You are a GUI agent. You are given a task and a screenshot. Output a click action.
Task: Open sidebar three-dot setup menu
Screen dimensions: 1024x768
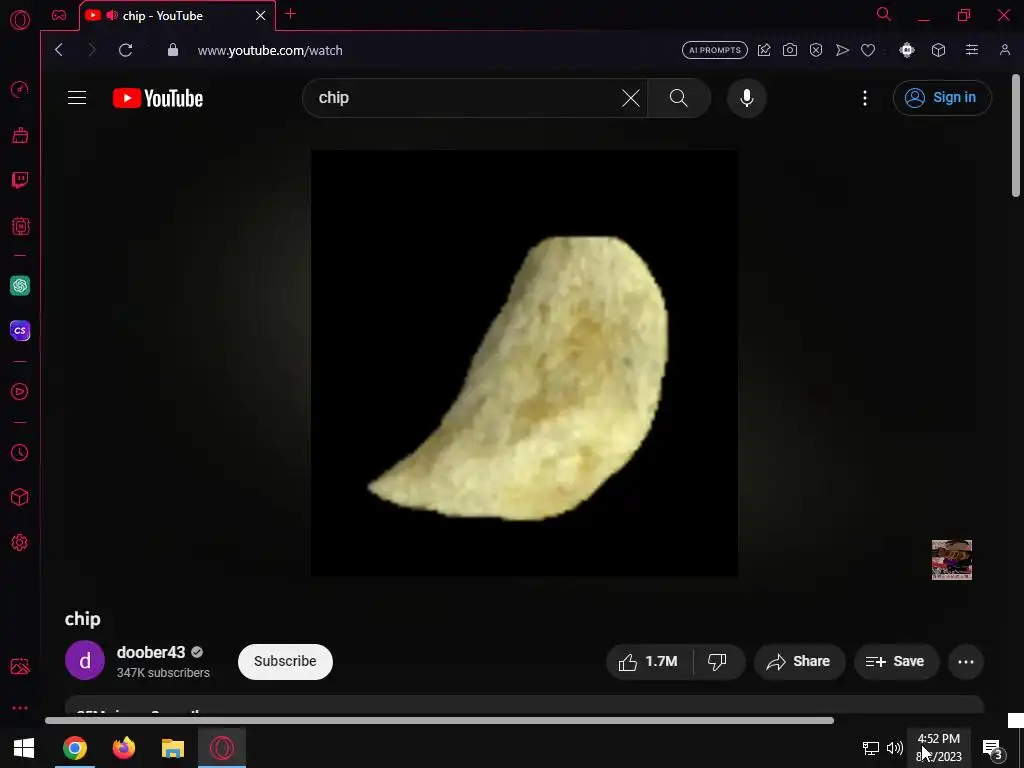click(x=20, y=708)
